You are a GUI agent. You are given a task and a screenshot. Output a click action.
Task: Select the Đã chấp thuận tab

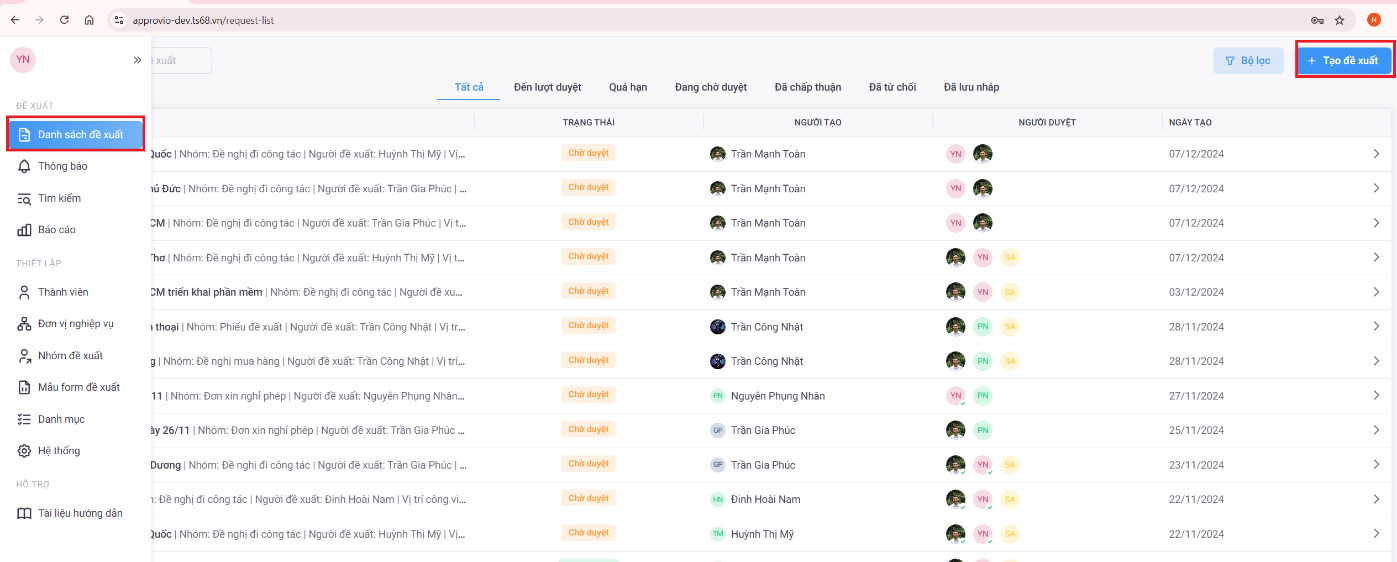click(807, 87)
